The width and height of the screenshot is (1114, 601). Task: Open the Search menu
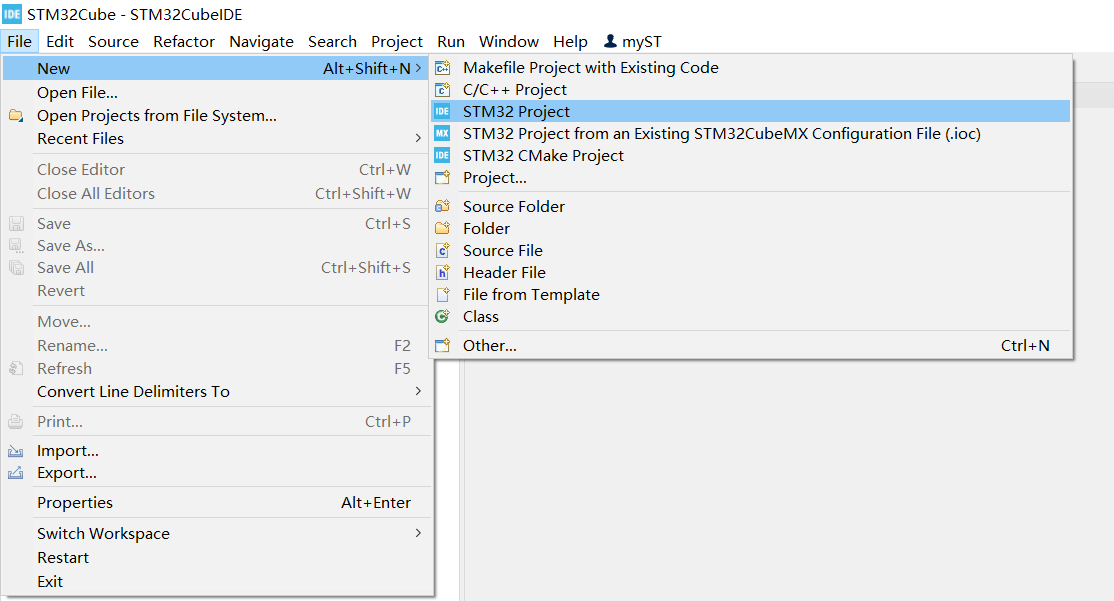tap(332, 41)
